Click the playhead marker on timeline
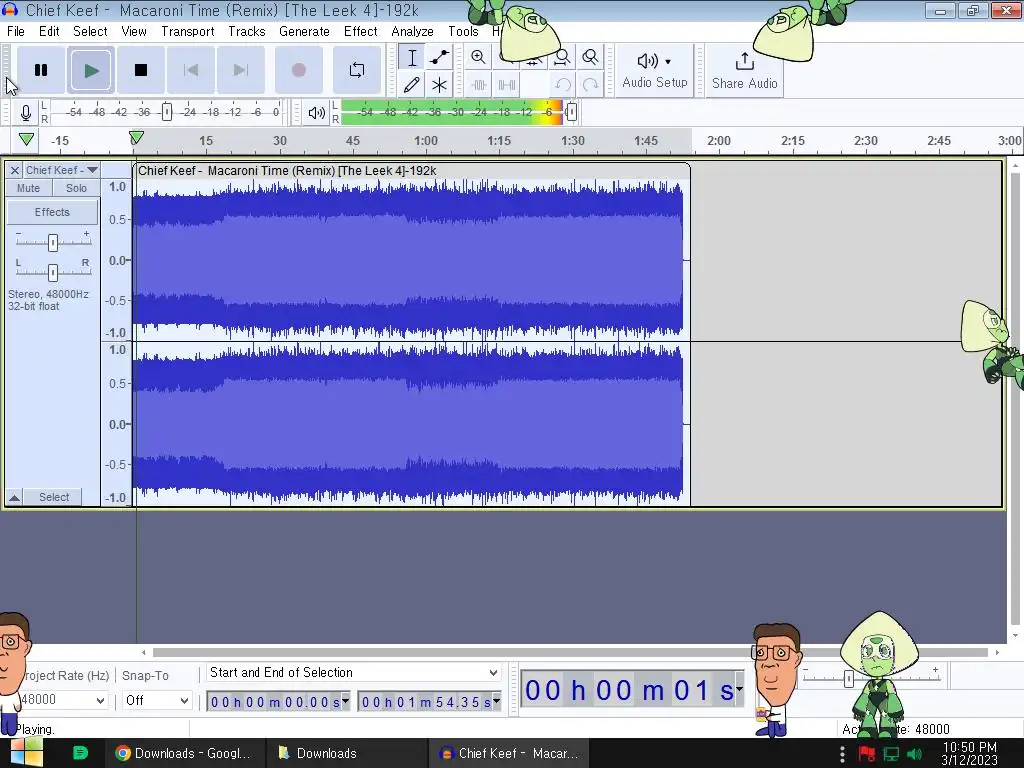Image resolution: width=1024 pixels, height=768 pixels. [136, 138]
